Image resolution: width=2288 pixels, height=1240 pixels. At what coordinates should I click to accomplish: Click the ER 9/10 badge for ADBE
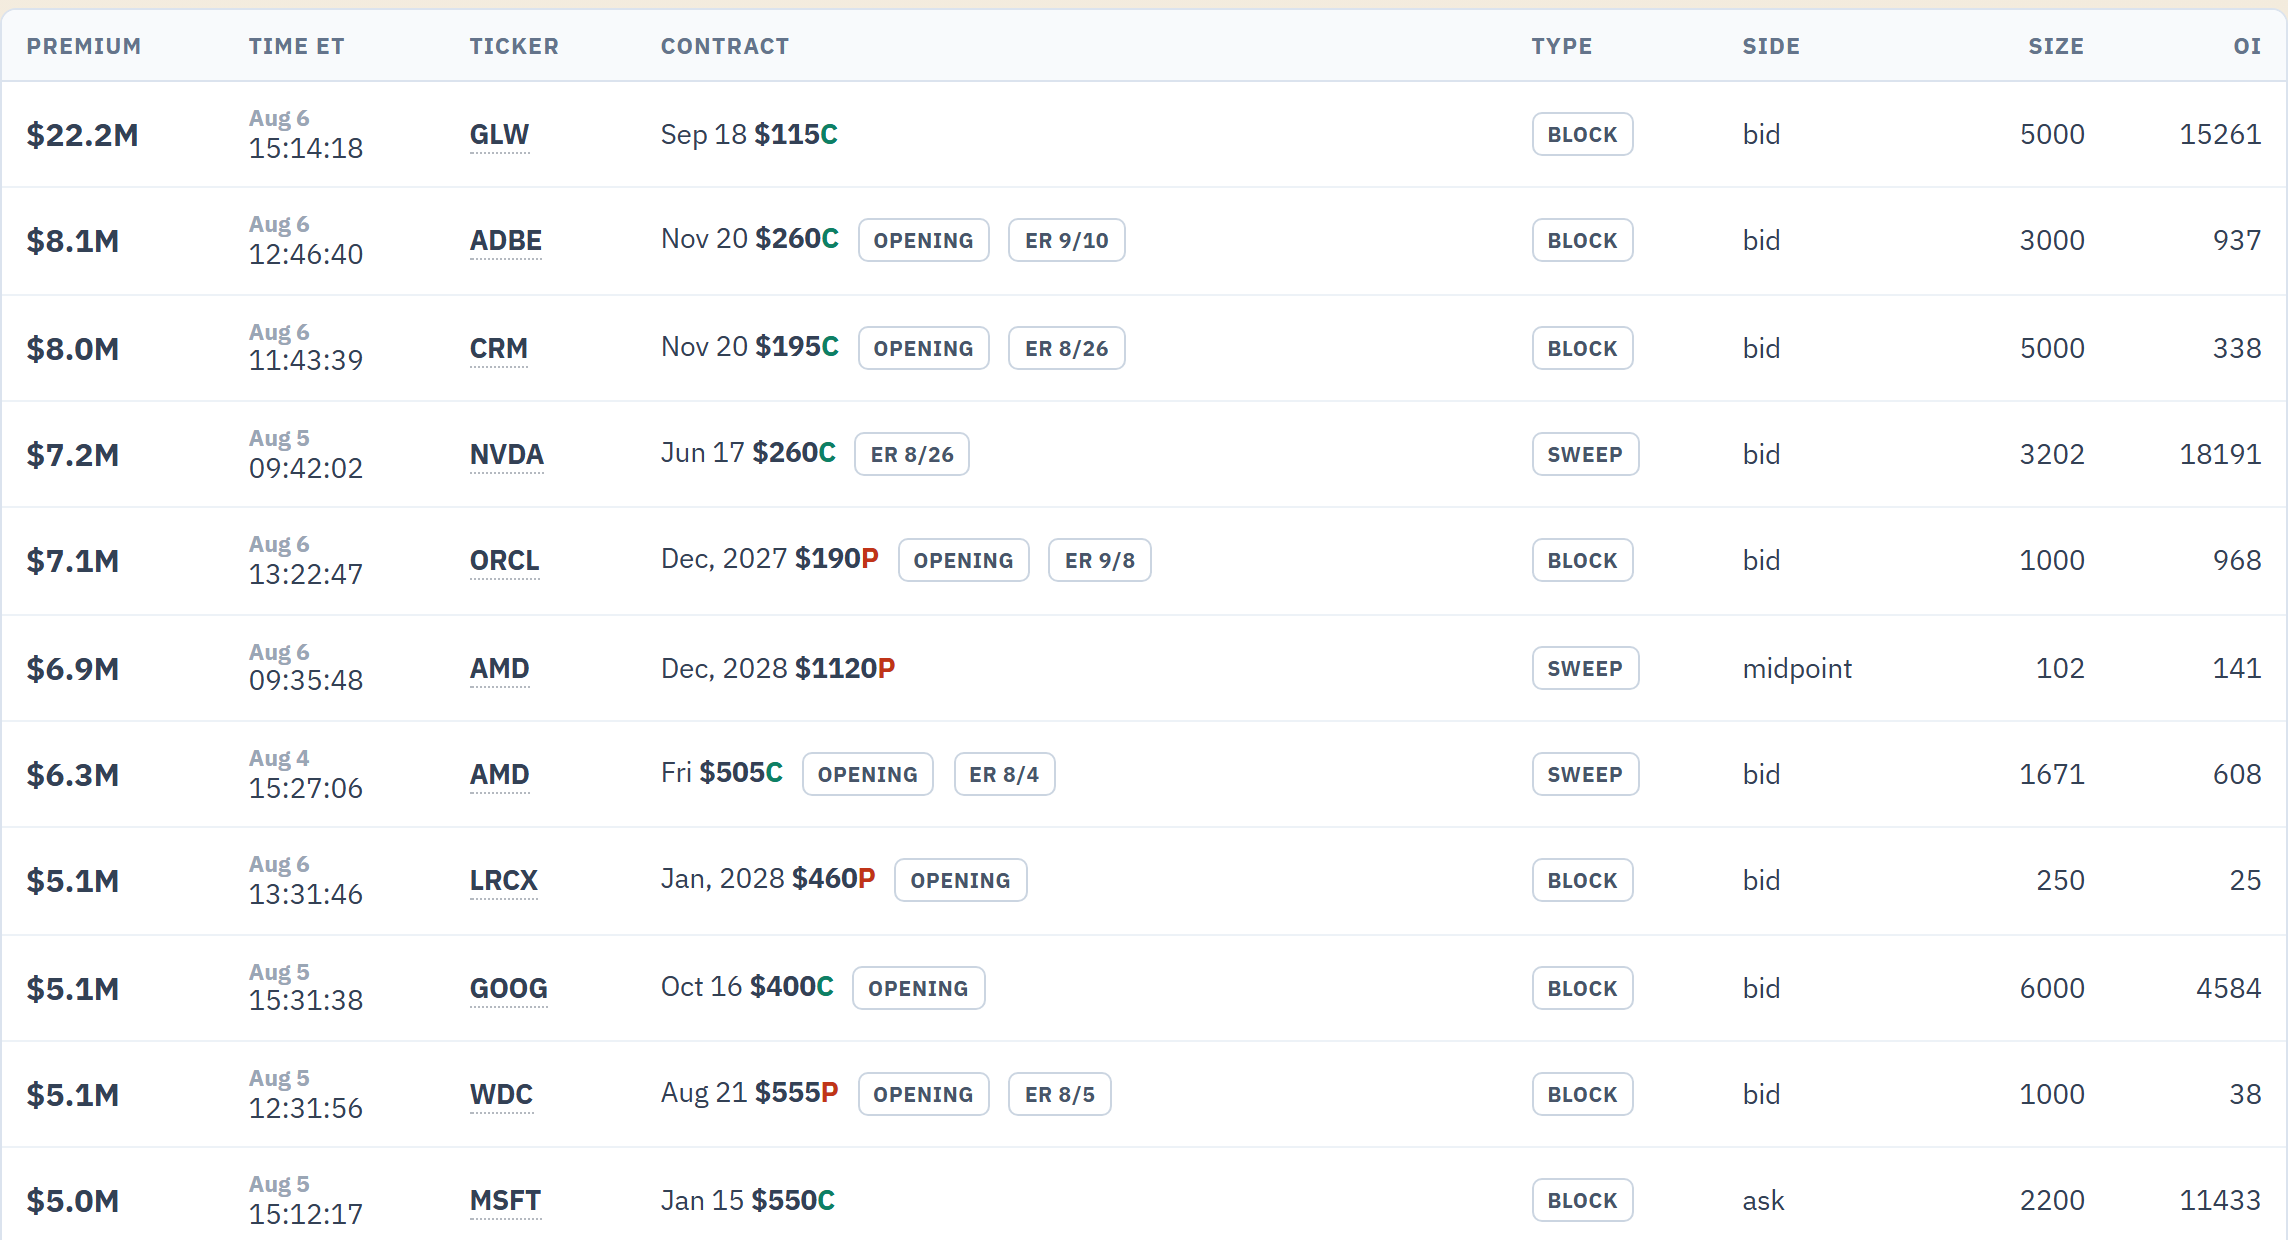click(x=1067, y=240)
